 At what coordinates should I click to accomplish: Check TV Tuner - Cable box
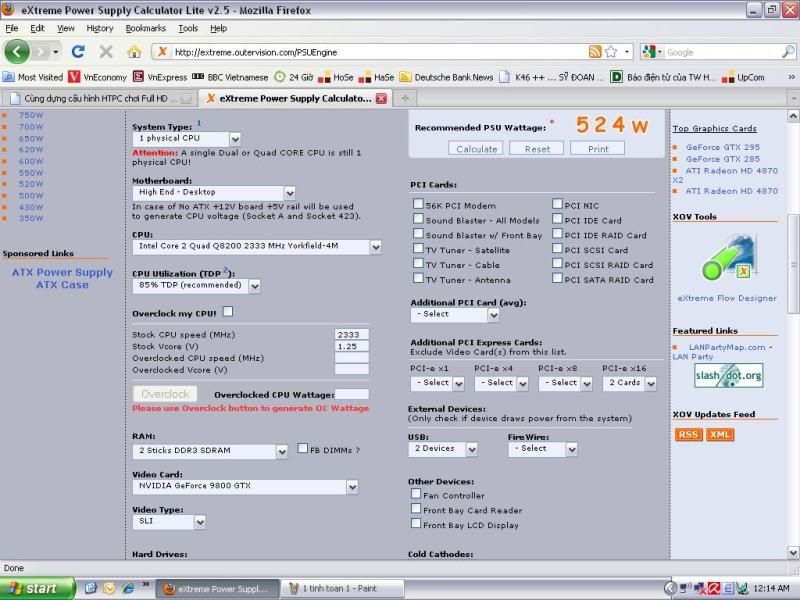point(418,263)
